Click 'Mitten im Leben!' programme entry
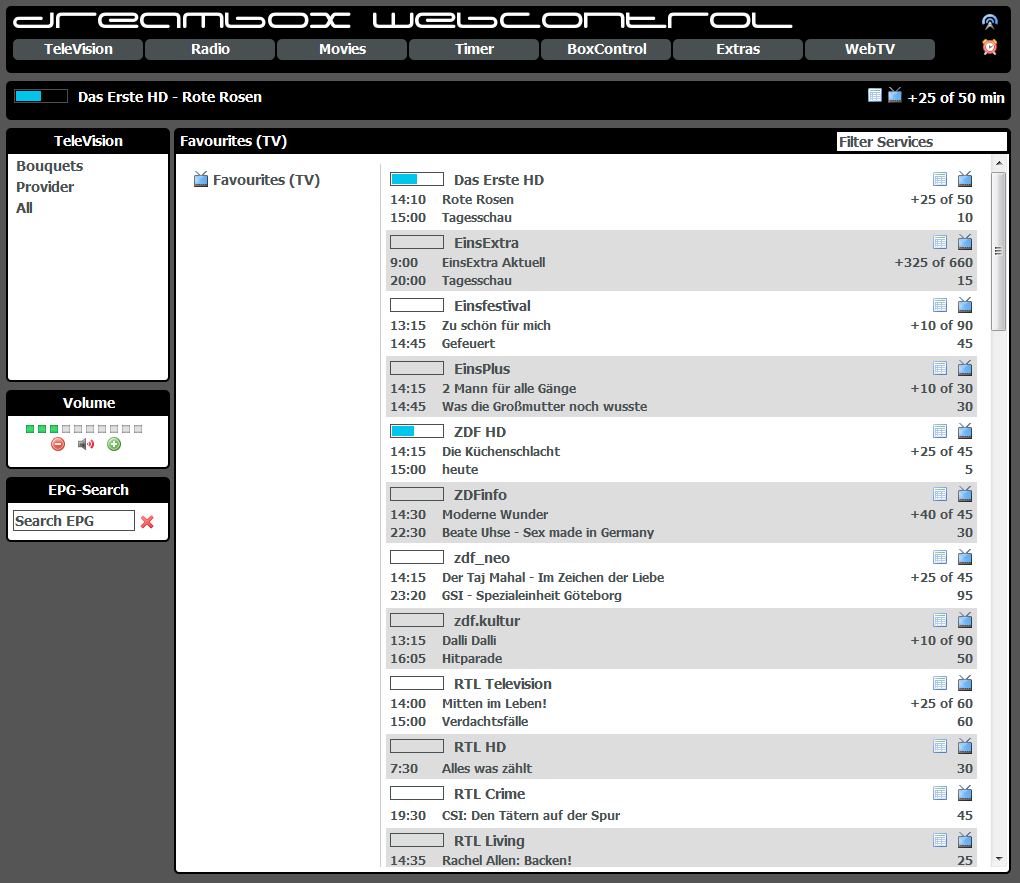The width and height of the screenshot is (1020, 883). (x=494, y=703)
